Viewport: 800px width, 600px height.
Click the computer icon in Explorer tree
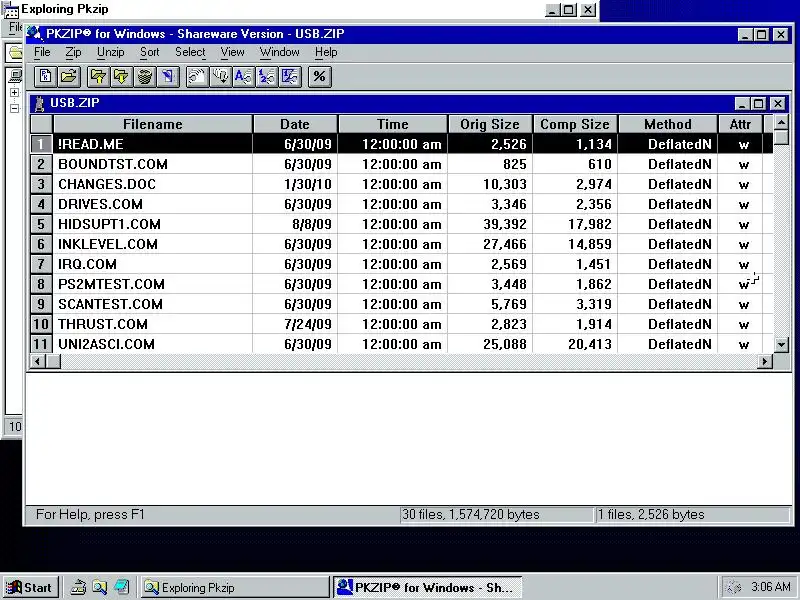pos(15,76)
